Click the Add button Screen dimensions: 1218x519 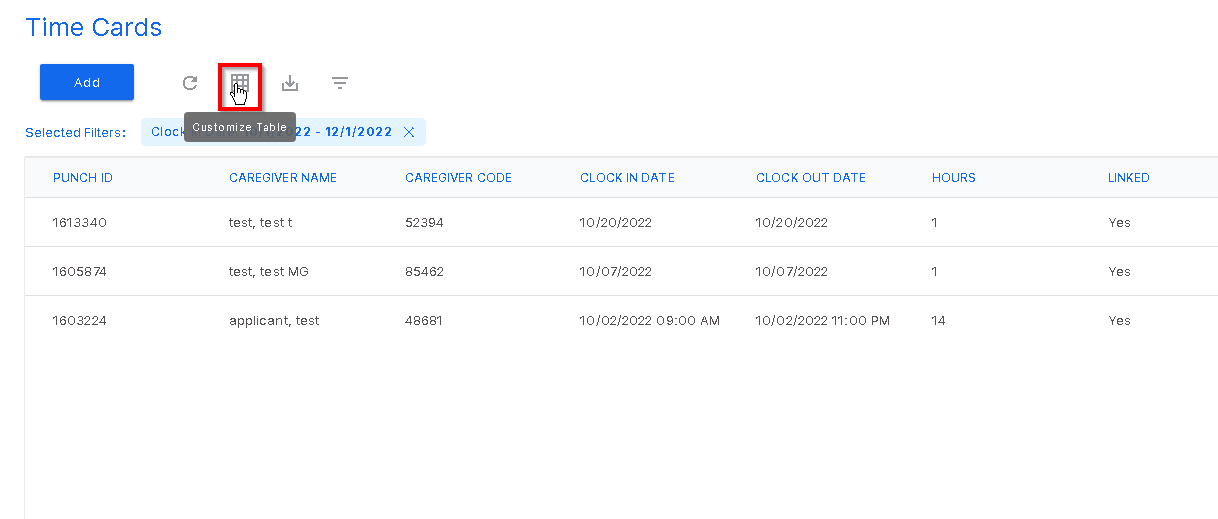(87, 82)
